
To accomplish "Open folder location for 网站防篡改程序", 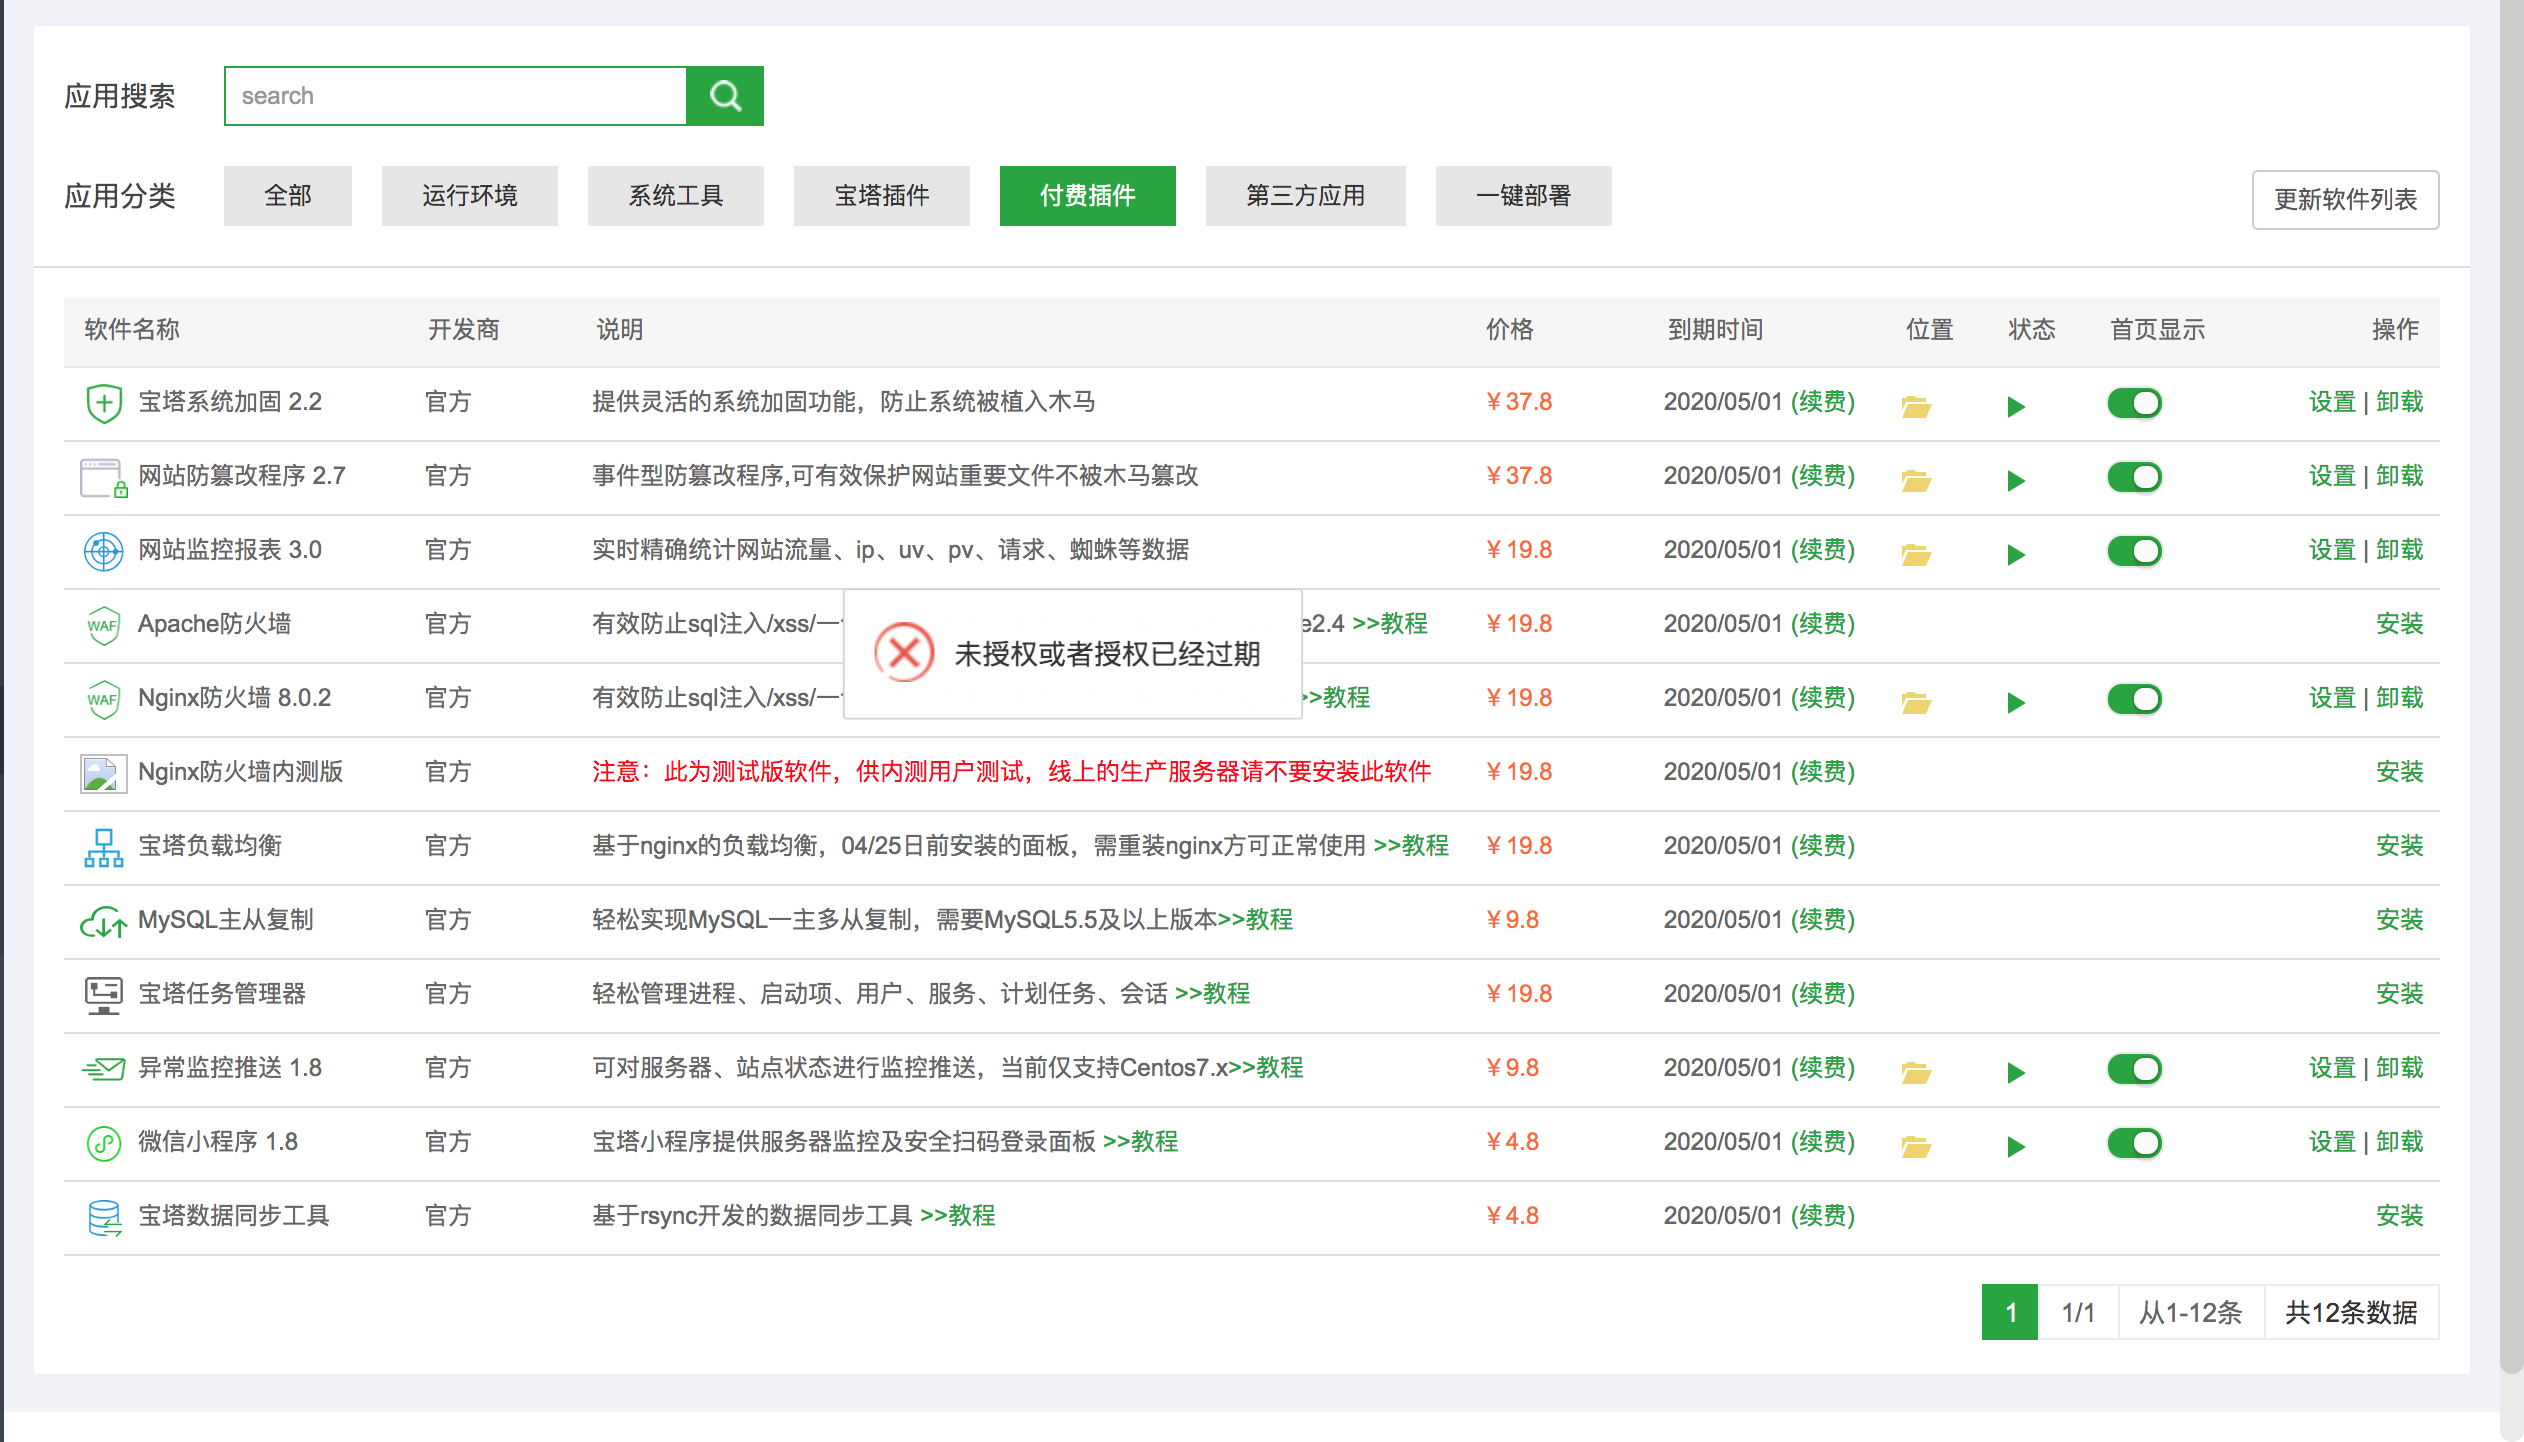I will [1916, 480].
